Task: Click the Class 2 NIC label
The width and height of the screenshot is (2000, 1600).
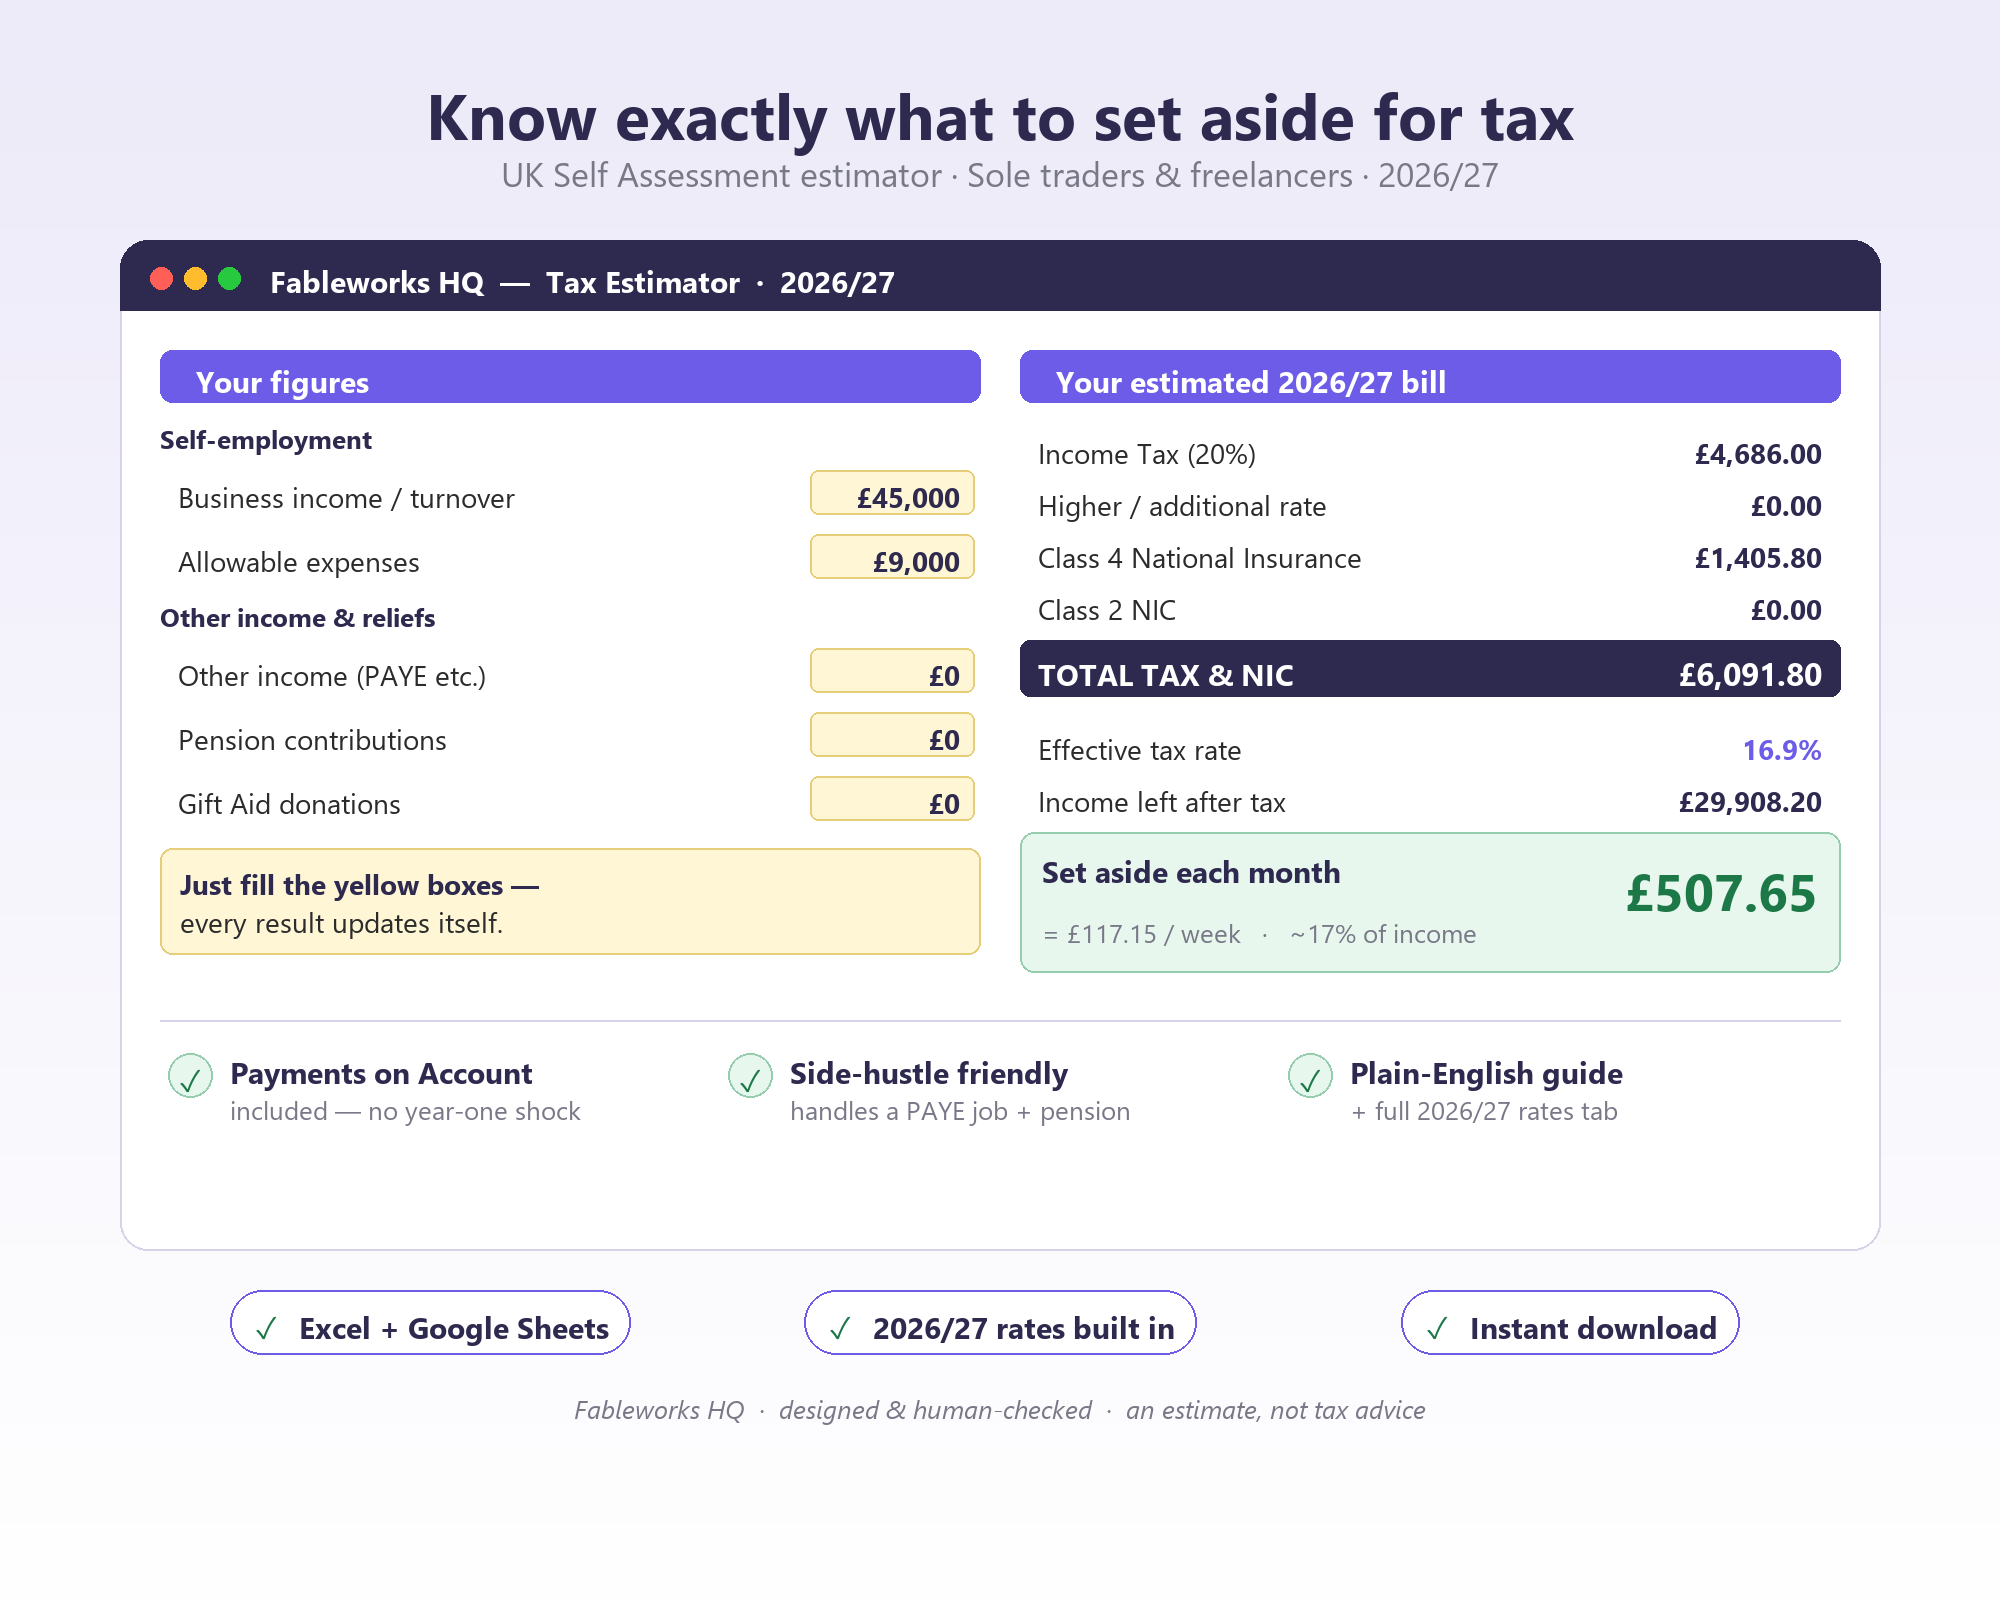Action: [x=1107, y=611]
